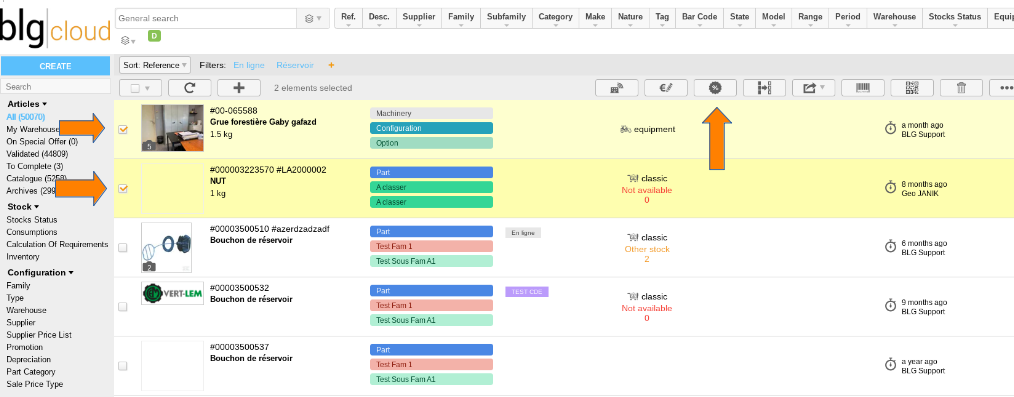Open the Bar Code filter dropdown
The height and width of the screenshot is (397, 1014).
coord(700,19)
